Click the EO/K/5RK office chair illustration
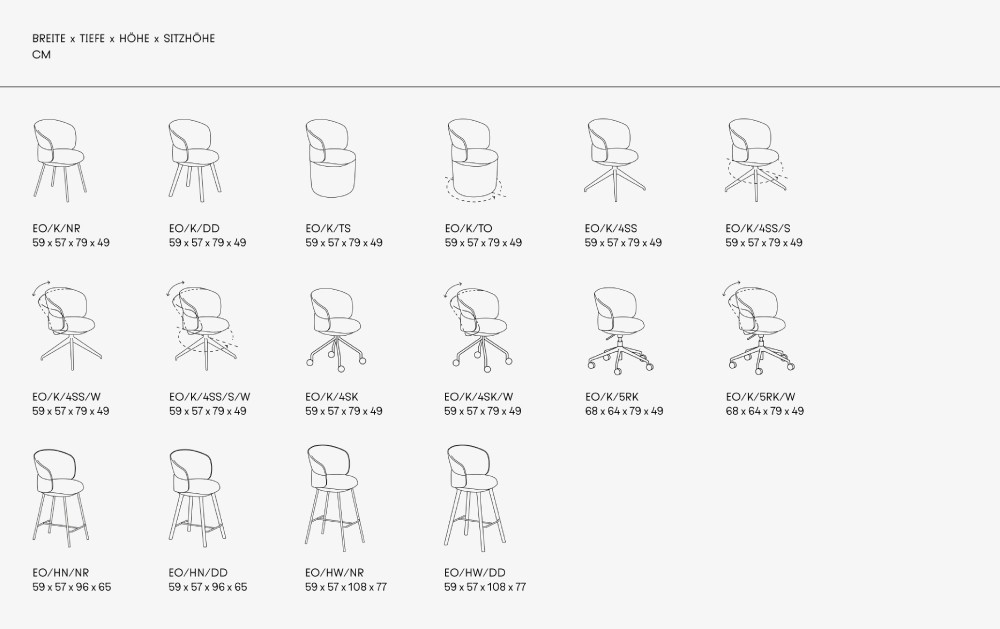This screenshot has width=1000, height=629. (x=617, y=327)
